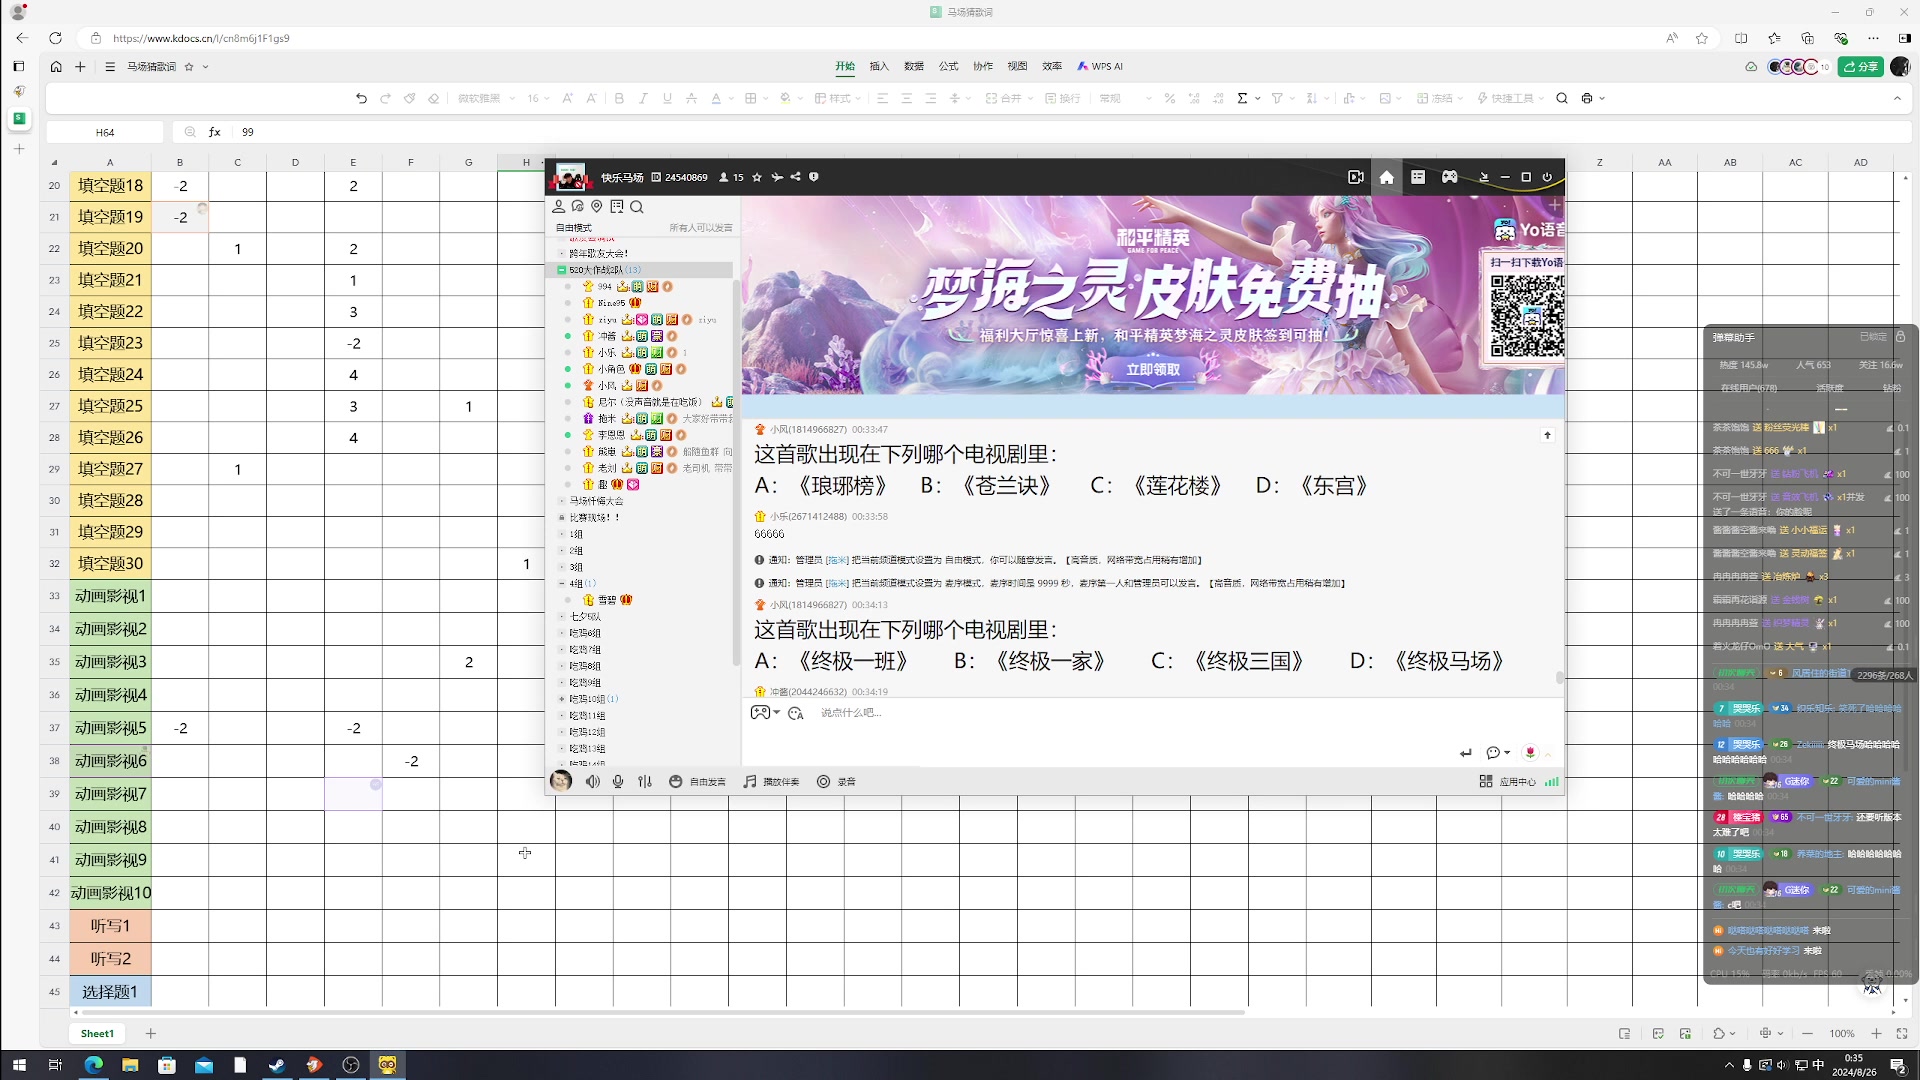Click the green 分享 share button
This screenshot has height=1080, width=1920.
click(x=1861, y=67)
